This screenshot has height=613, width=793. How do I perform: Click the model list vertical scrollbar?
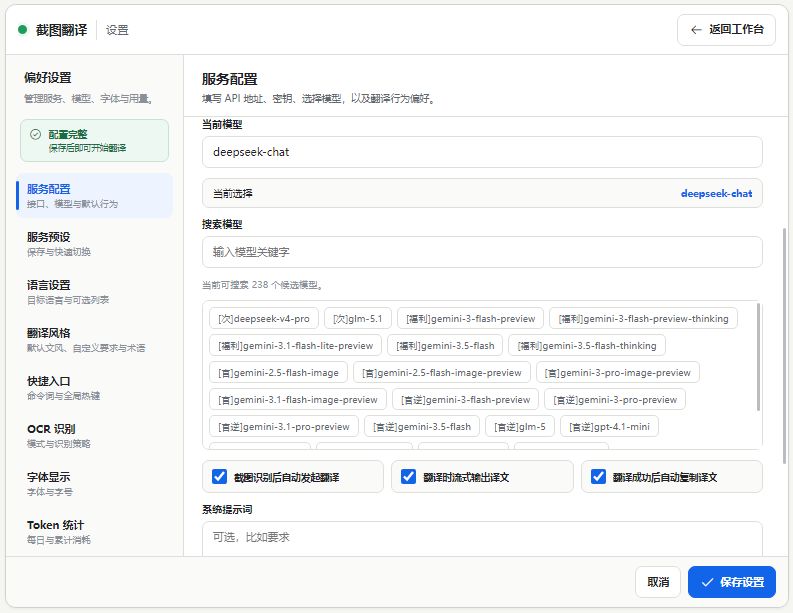click(758, 357)
